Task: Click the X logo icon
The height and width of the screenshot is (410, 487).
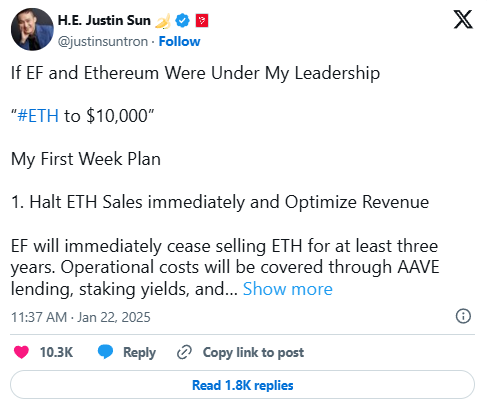Action: coord(463,19)
